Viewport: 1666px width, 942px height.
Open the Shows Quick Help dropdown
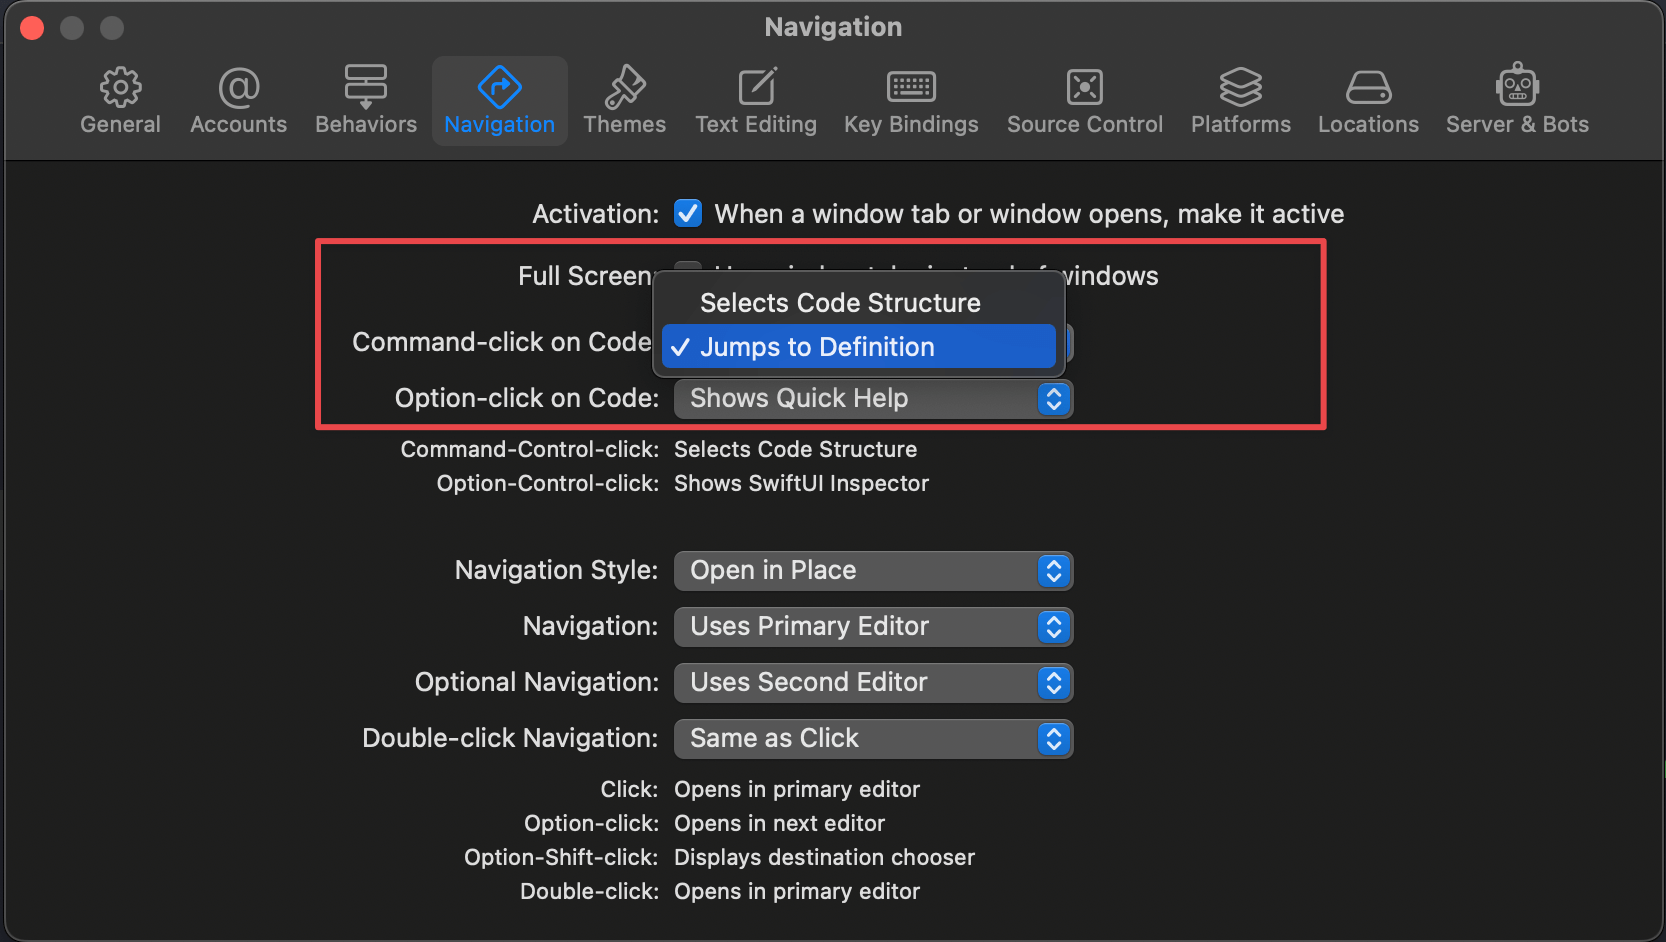[x=872, y=399]
